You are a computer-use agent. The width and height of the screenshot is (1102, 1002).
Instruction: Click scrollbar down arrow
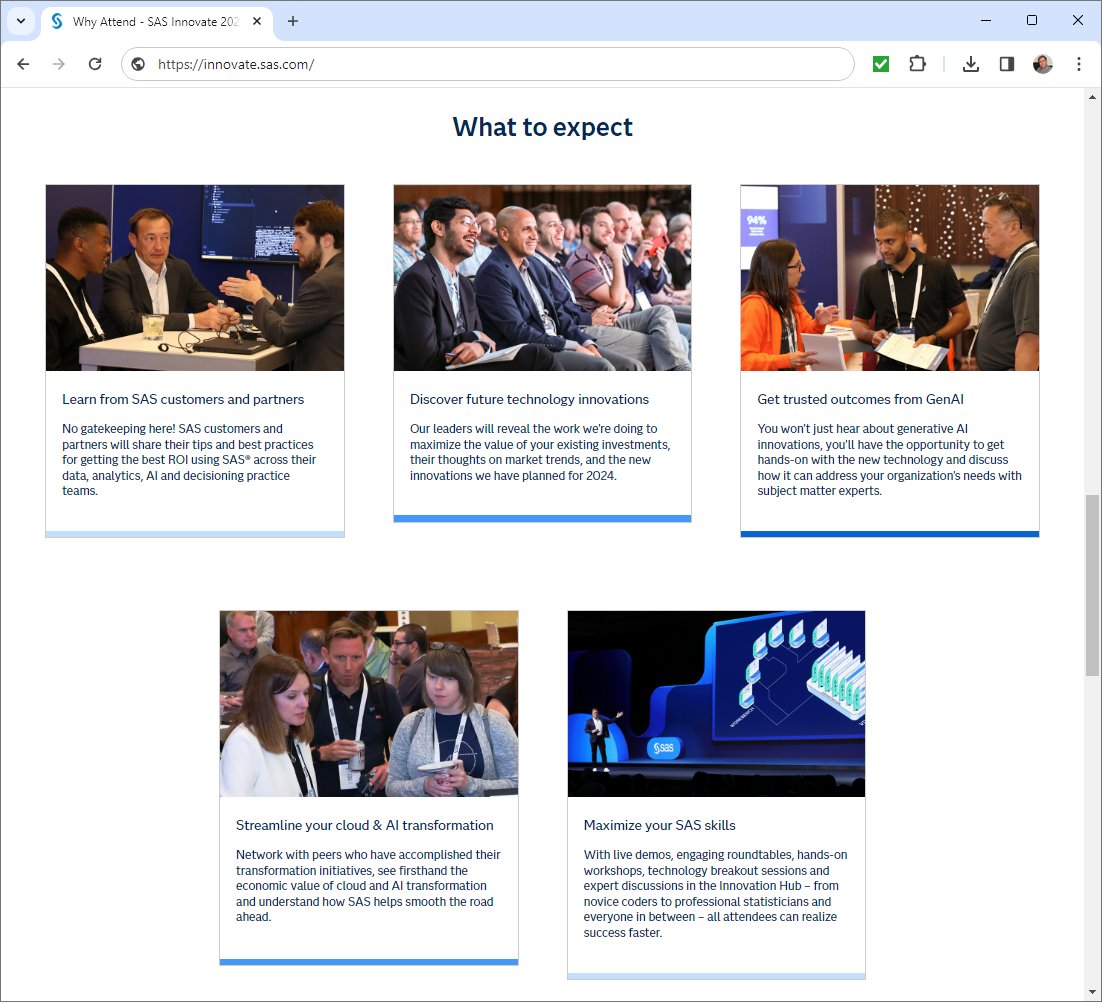[x=1092, y=992]
